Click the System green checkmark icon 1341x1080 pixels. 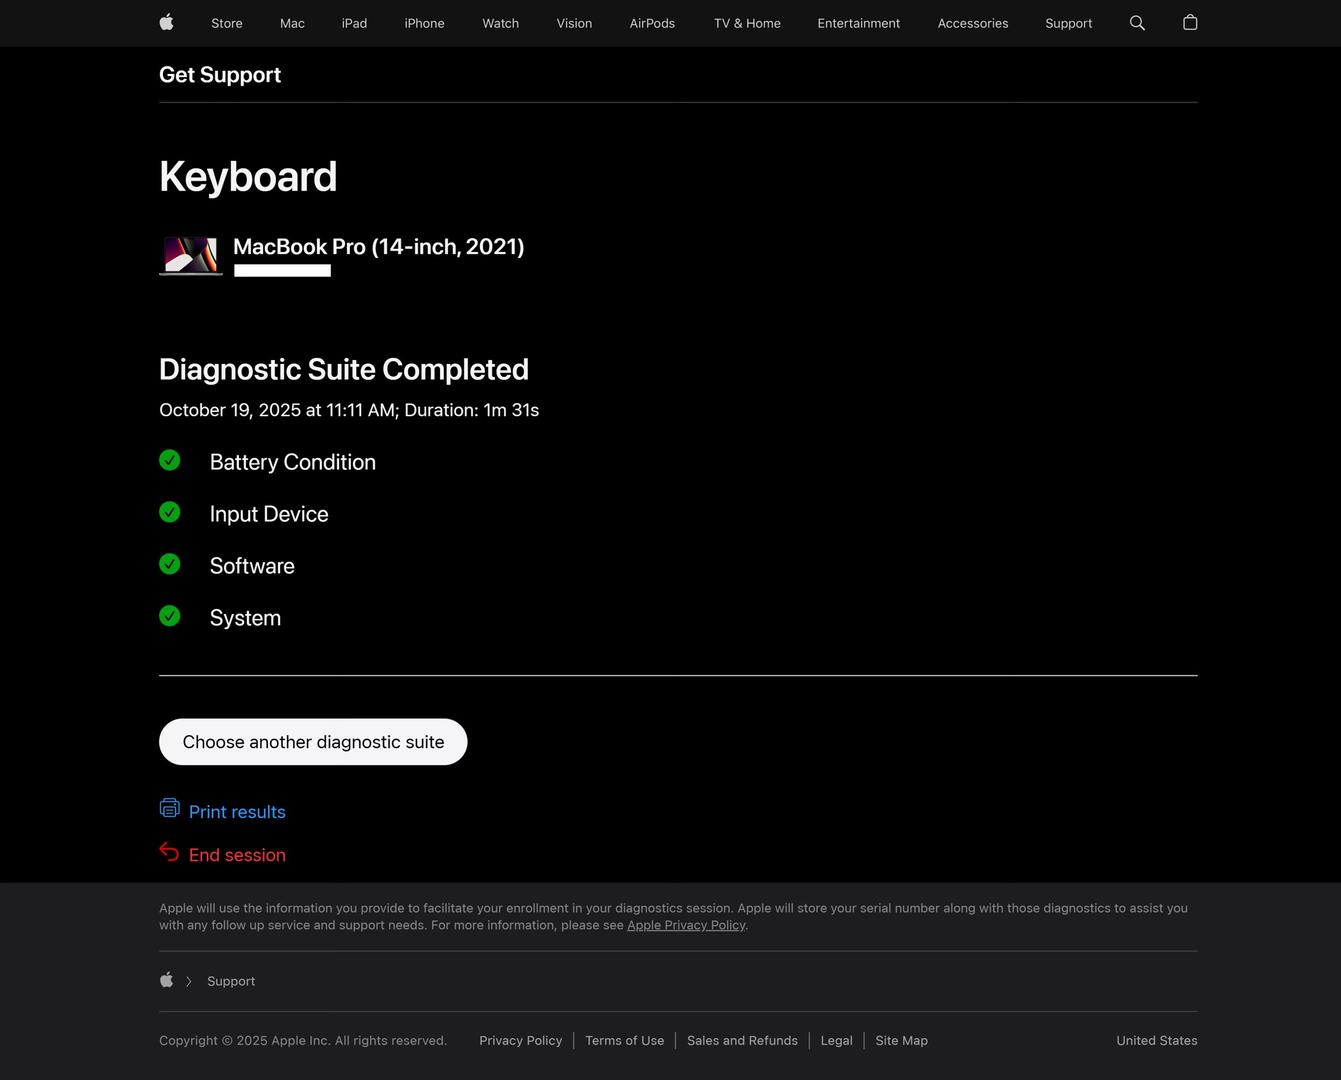point(170,616)
